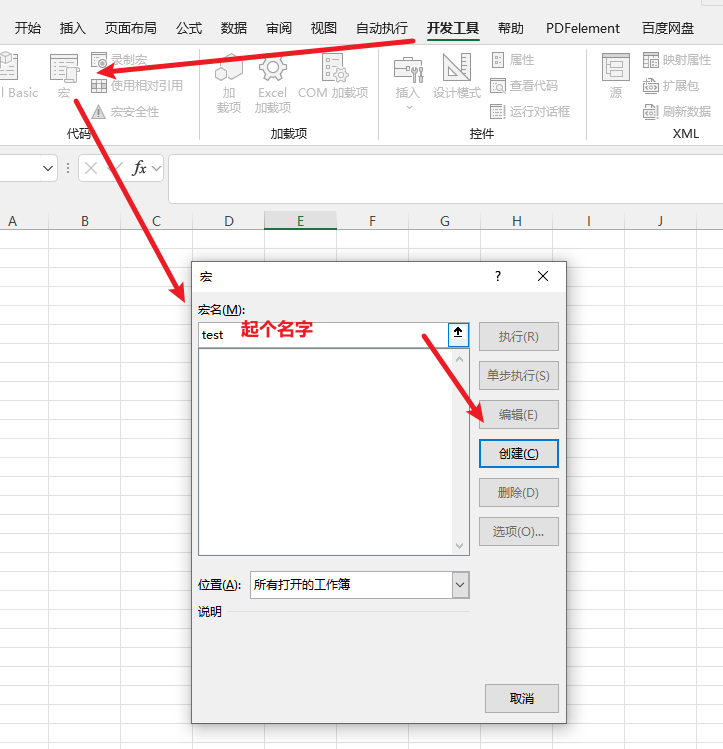The width and height of the screenshot is (723, 749).
Task: Click the collapse dialog arrow beside macro name
Action: [x=458, y=335]
